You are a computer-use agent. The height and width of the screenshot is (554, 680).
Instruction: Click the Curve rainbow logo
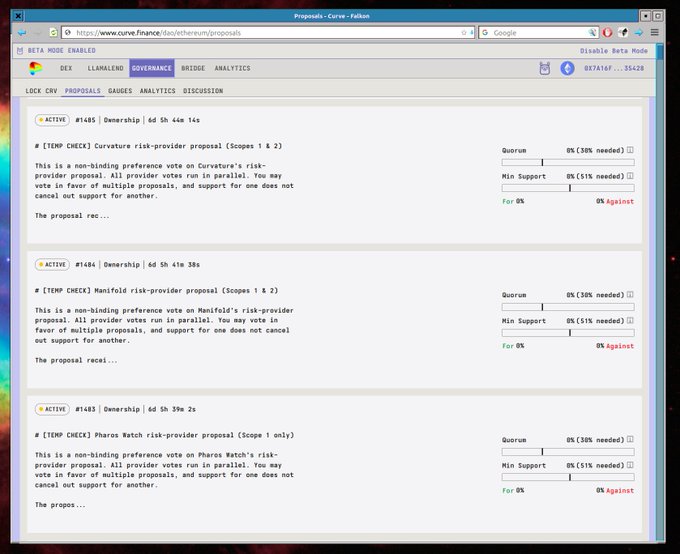click(36, 68)
